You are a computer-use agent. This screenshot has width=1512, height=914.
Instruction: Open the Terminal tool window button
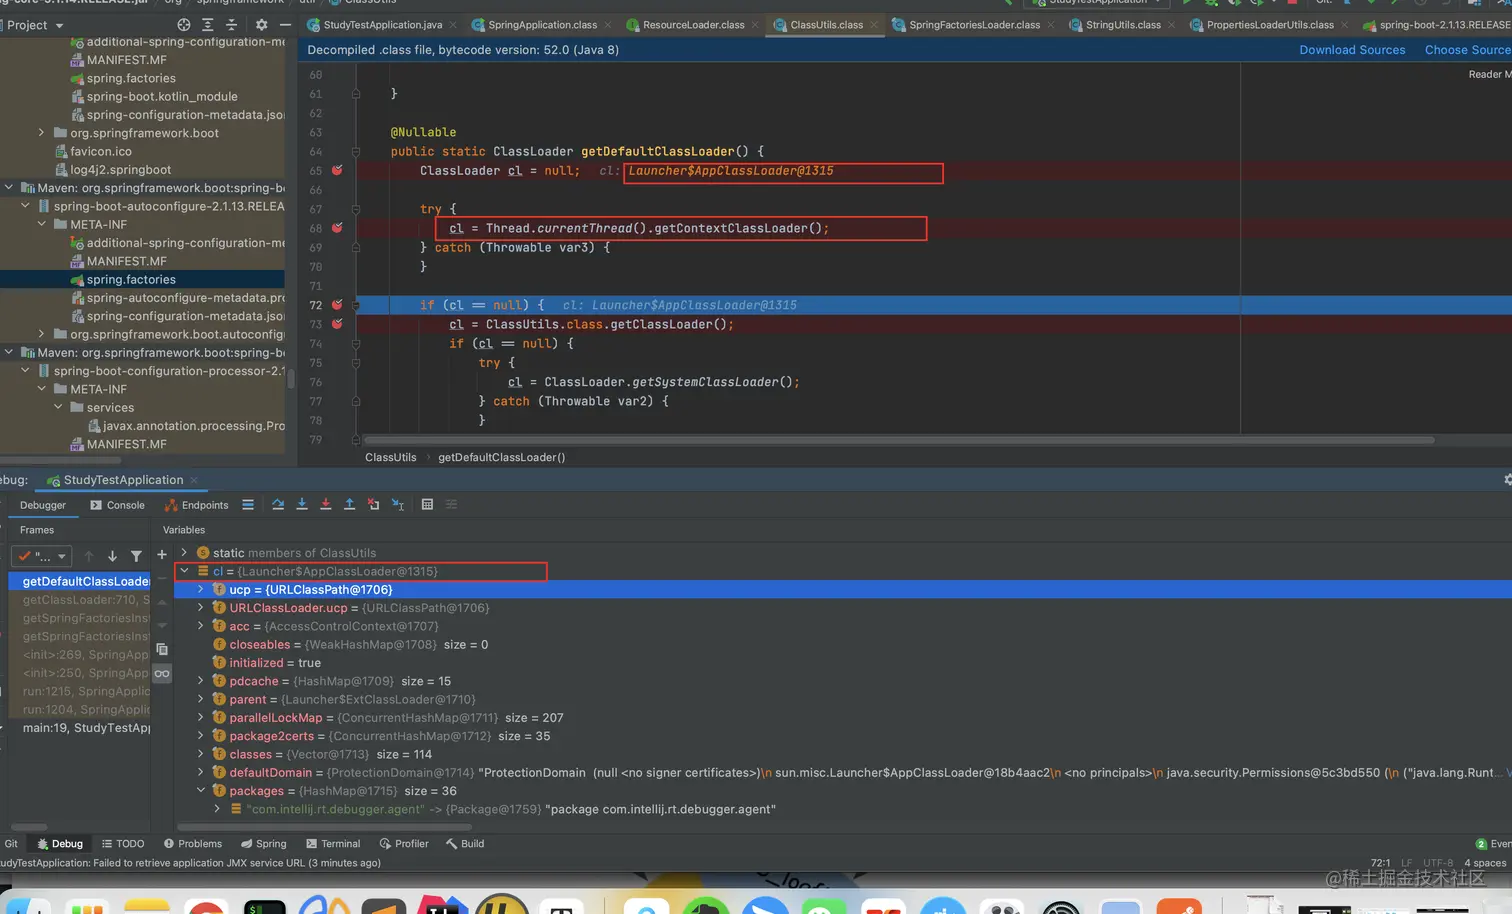coord(333,844)
